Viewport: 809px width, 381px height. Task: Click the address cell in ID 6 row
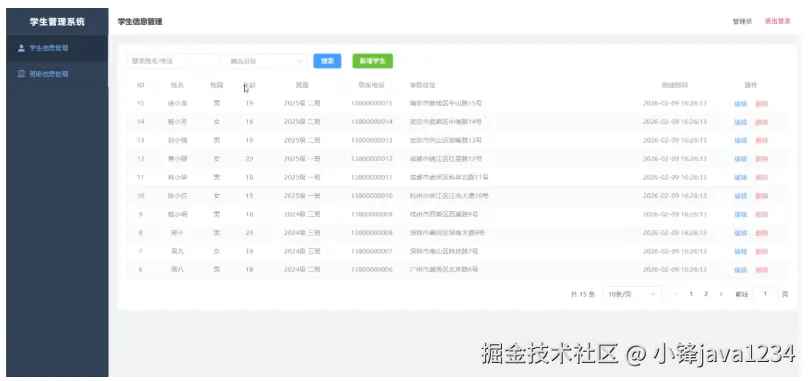click(444, 270)
